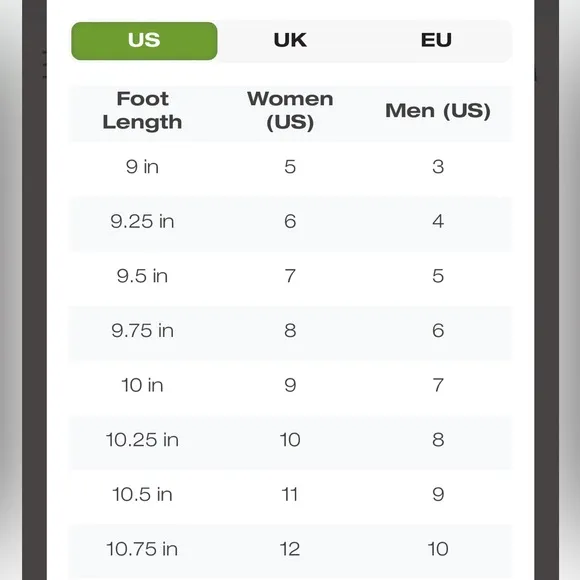This screenshot has width=580, height=580.
Task: Click the Foot Length column header
Action: click(x=142, y=111)
